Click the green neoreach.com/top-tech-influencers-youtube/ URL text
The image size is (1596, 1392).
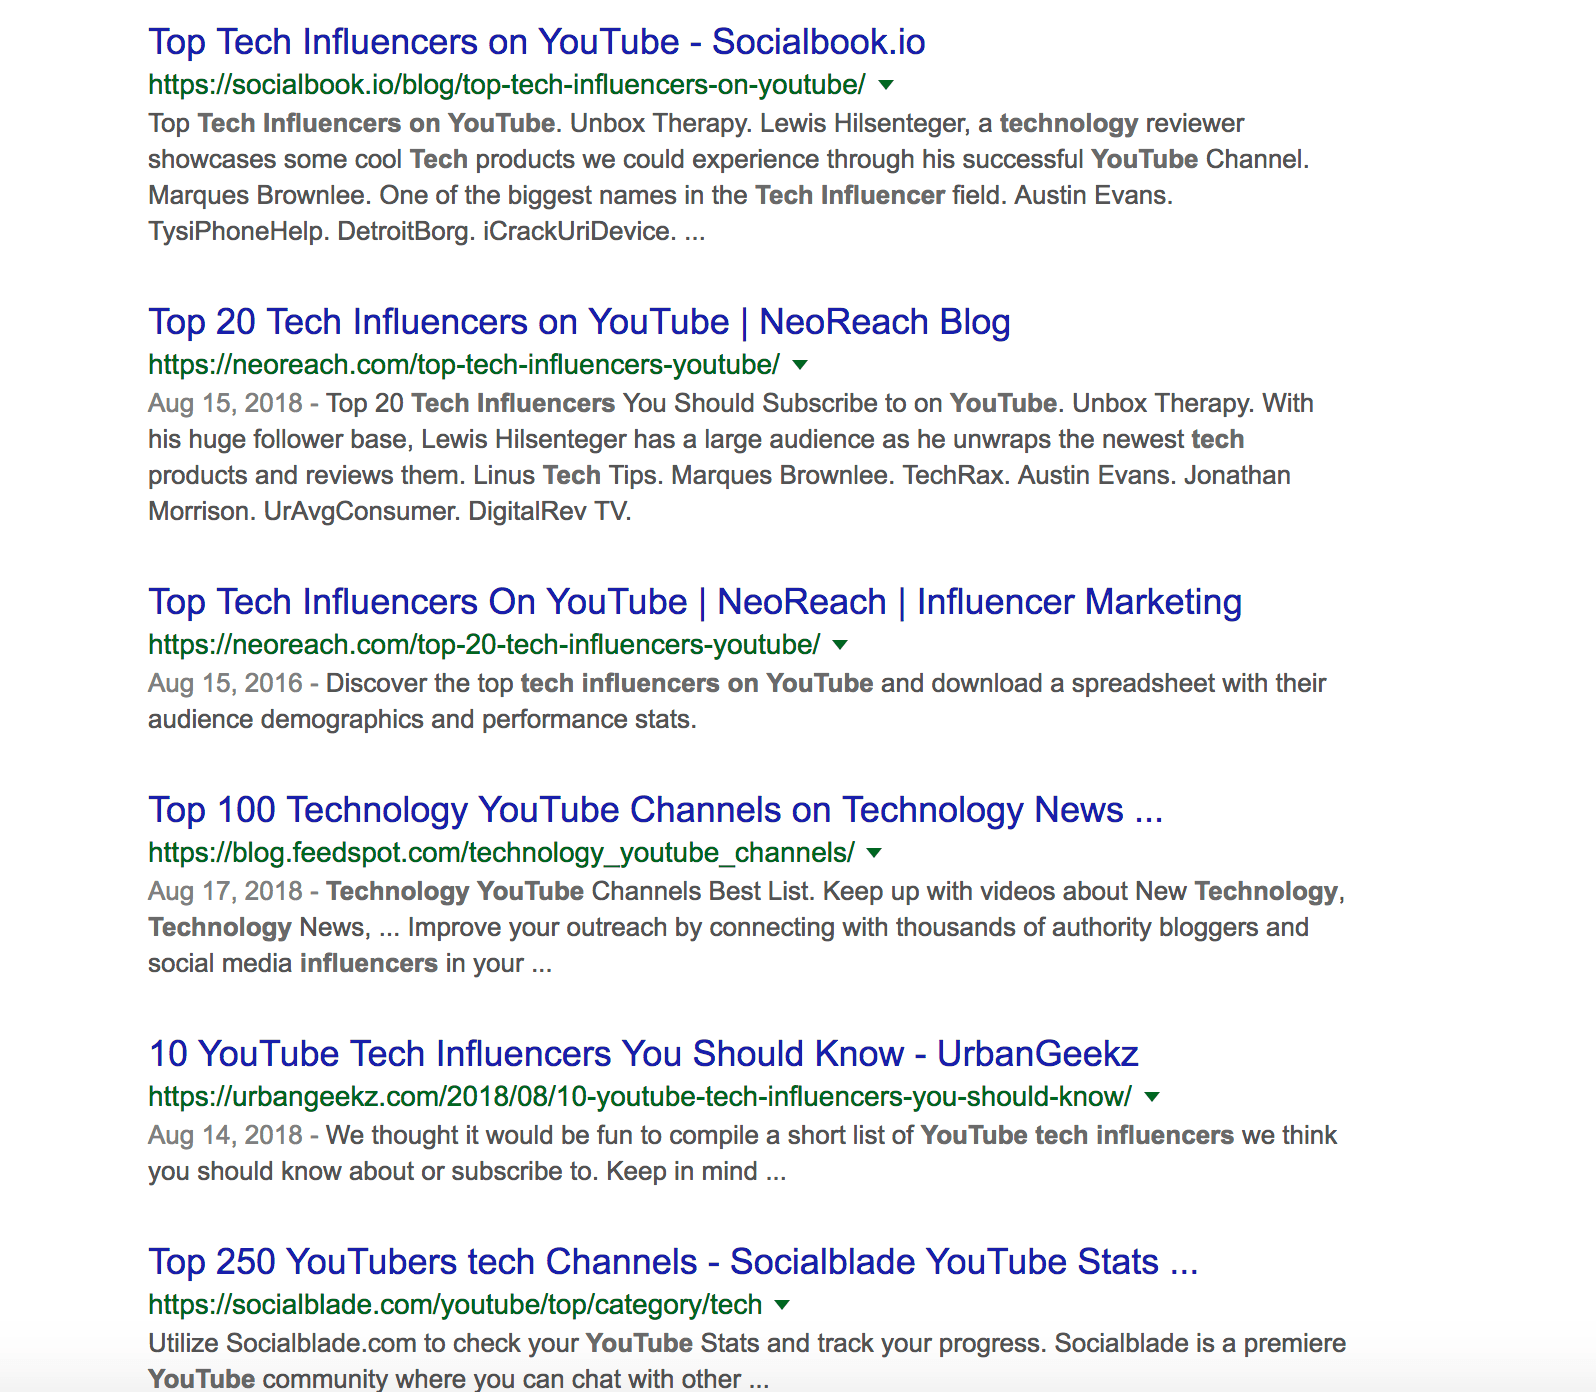click(x=463, y=365)
